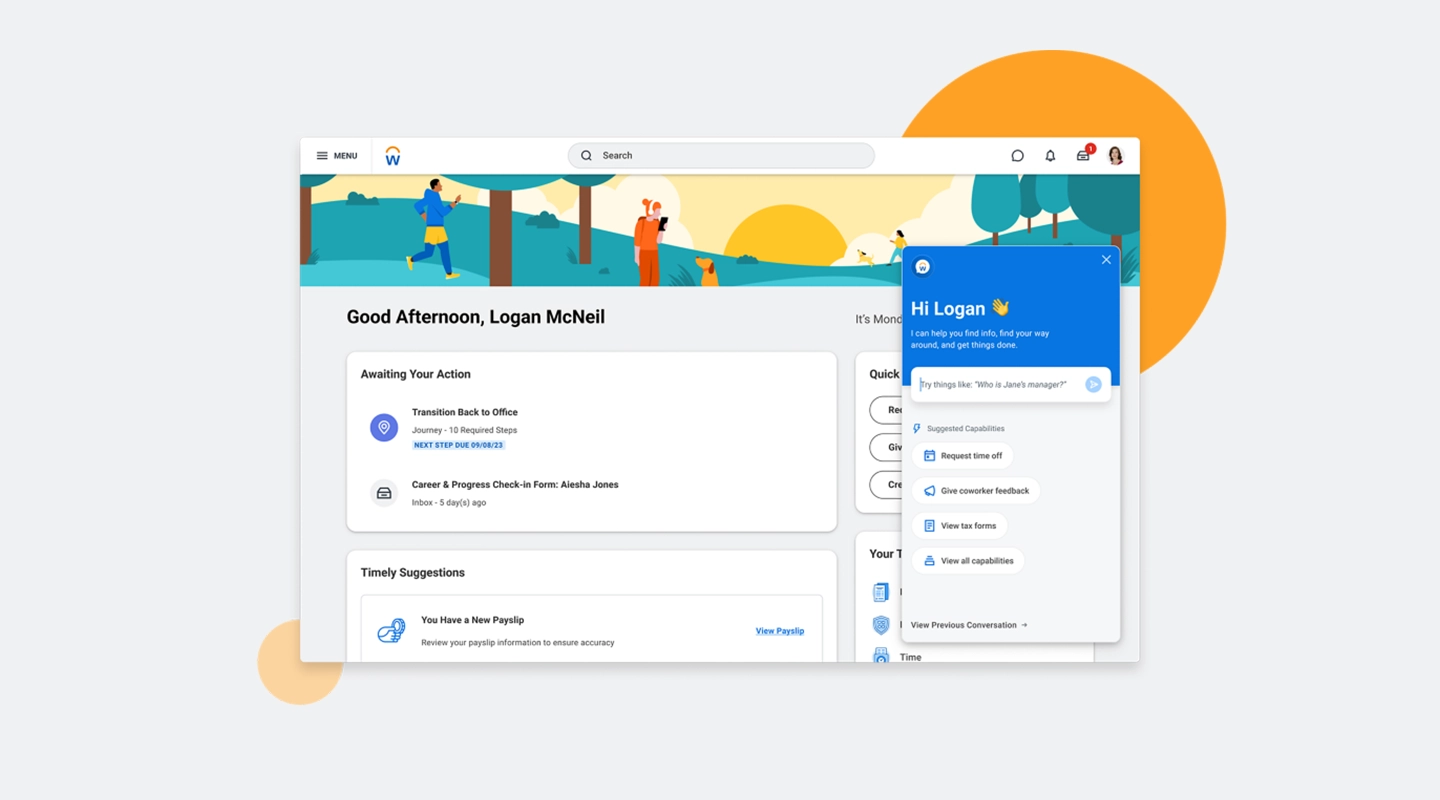Close the assistant chat panel
This screenshot has height=800, width=1440.
pos(1106,260)
